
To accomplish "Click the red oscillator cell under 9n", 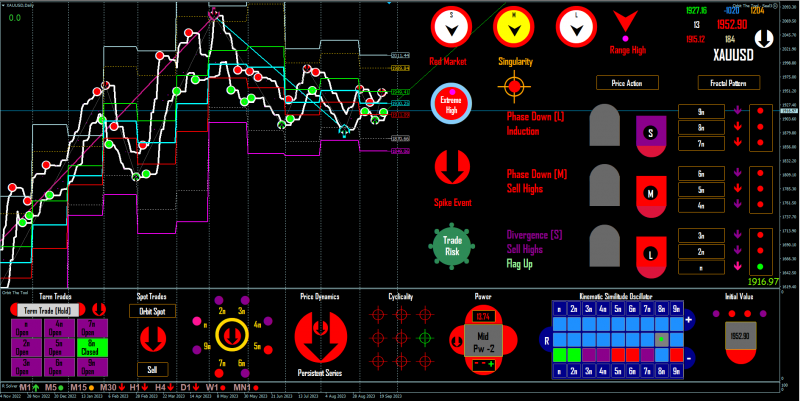I will tap(677, 355).
